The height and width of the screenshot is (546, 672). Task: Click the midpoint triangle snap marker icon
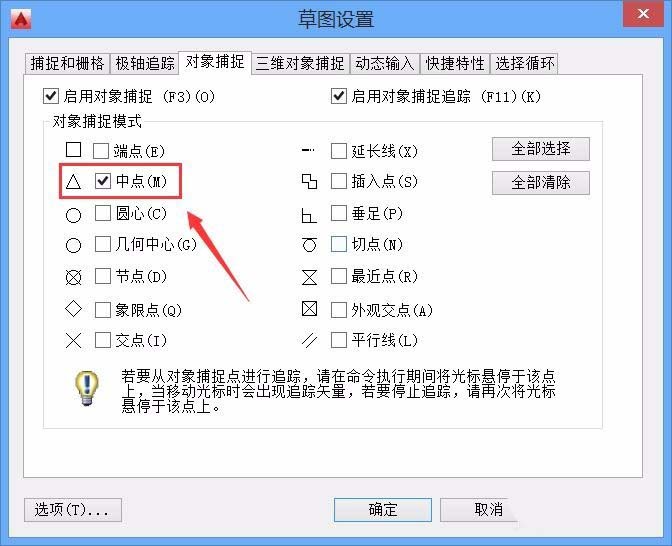click(x=73, y=182)
